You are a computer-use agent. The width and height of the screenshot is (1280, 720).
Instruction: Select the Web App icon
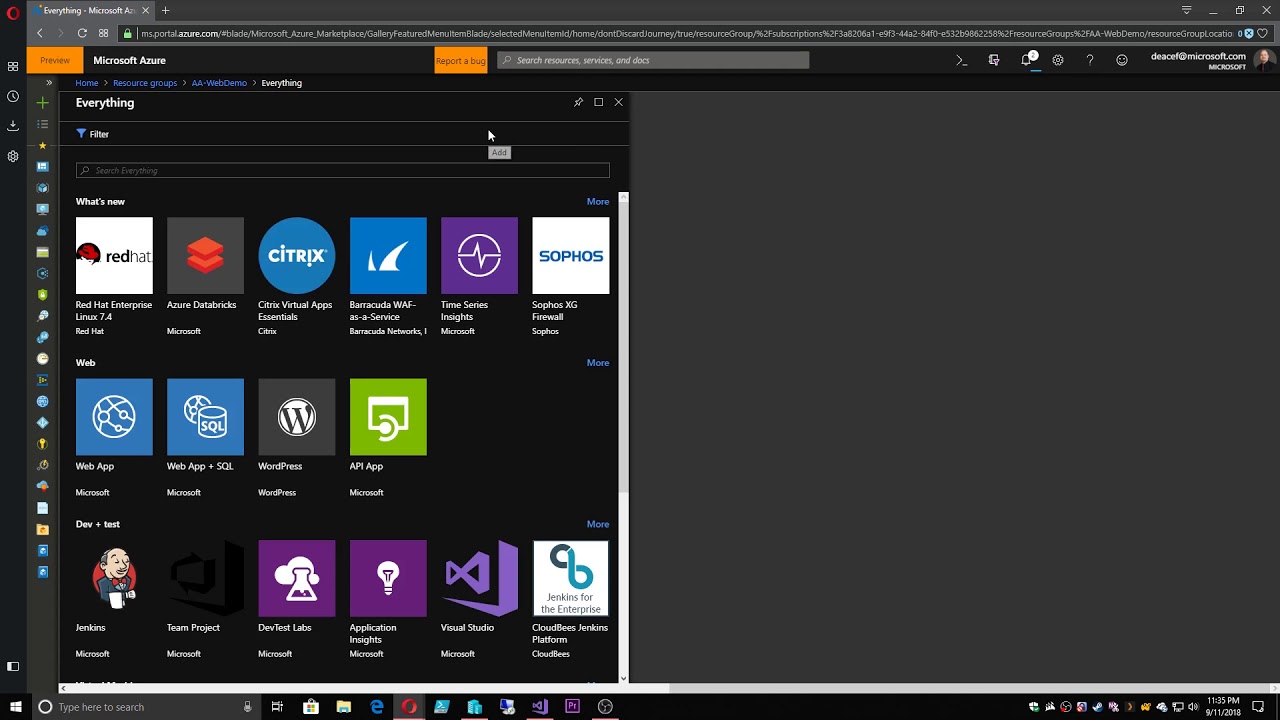[114, 417]
